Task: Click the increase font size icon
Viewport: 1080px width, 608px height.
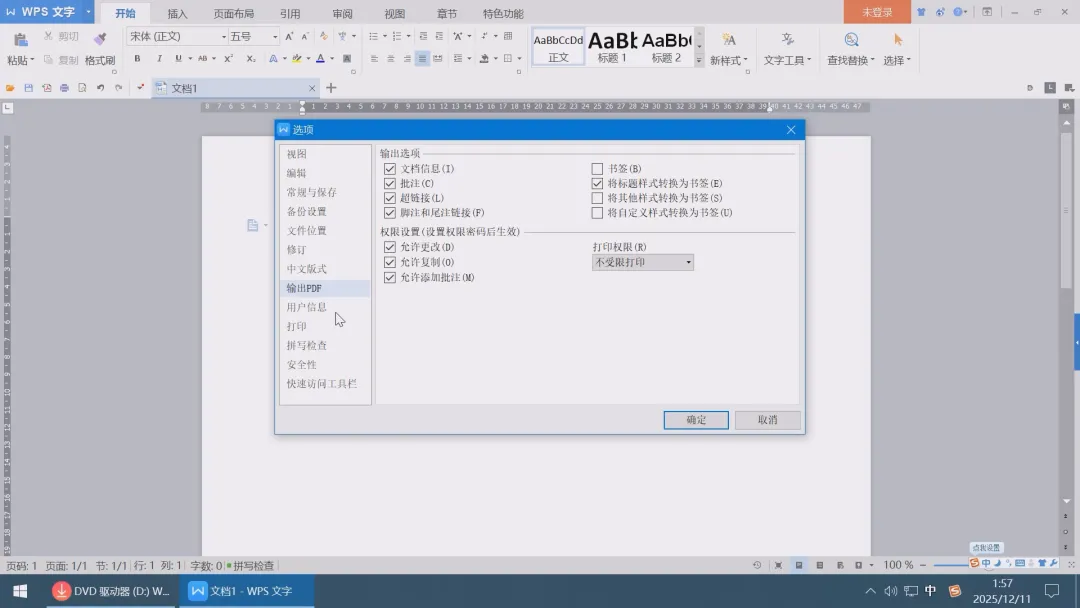Action: tap(289, 36)
